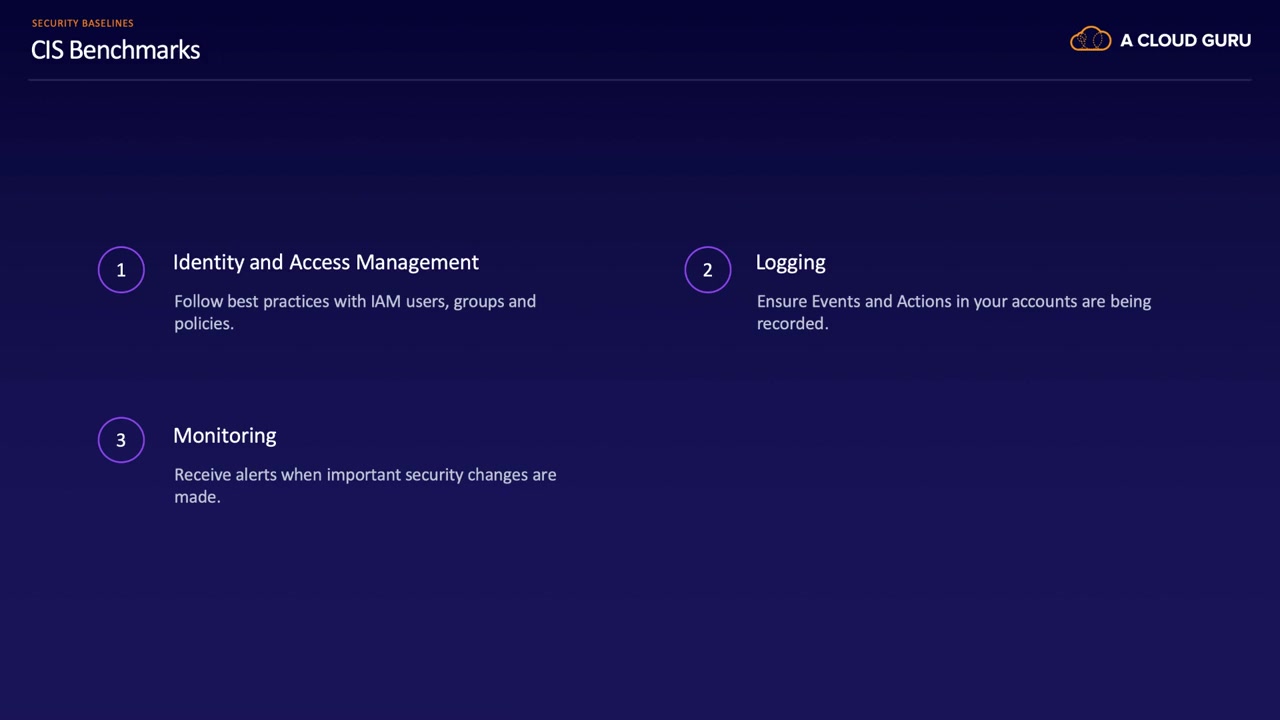The image size is (1280, 720).
Task: Click the A CLOUD GURU brand text
Action: (x=1185, y=41)
